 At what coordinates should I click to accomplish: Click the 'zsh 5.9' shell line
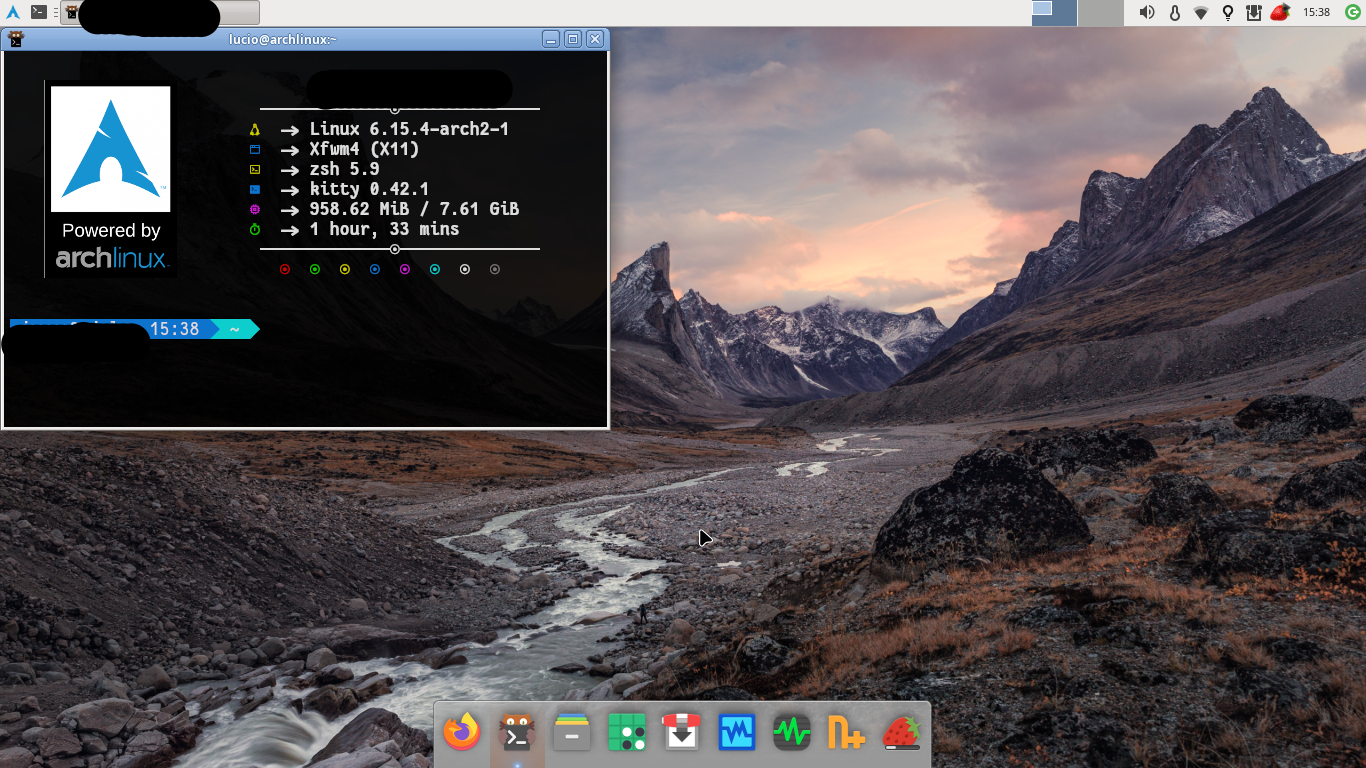tap(344, 169)
